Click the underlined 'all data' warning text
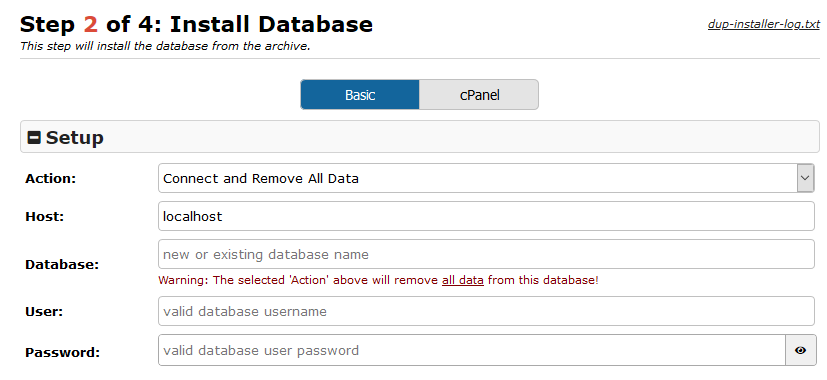 pyautogui.click(x=463, y=280)
